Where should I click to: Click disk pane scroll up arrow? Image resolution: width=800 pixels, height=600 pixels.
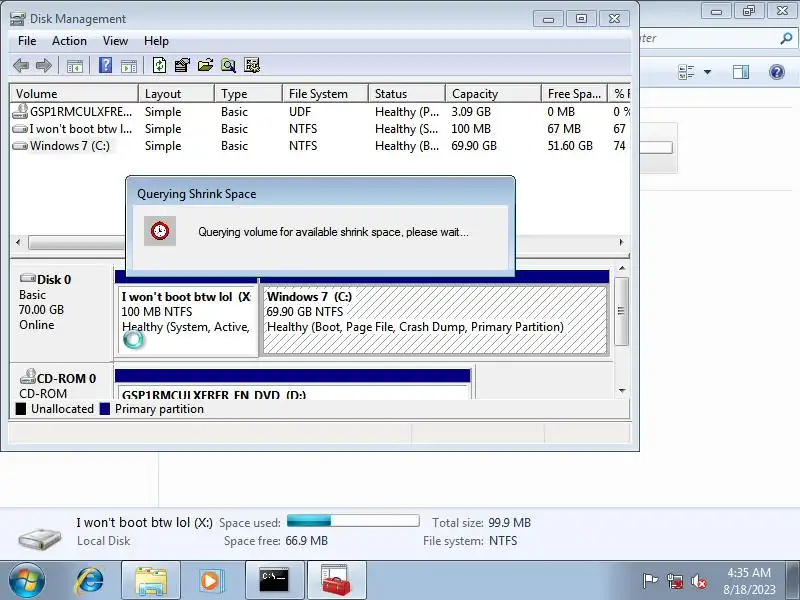(x=622, y=269)
